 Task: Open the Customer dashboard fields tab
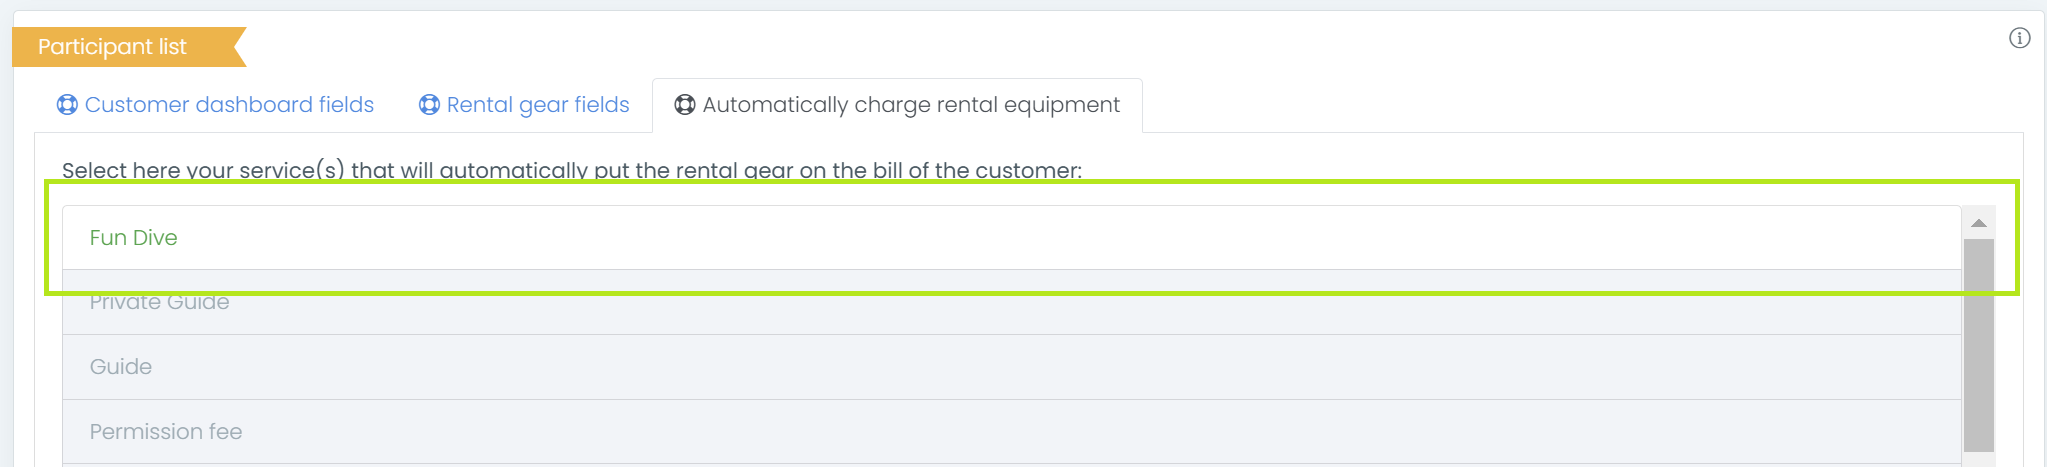[x=229, y=105]
